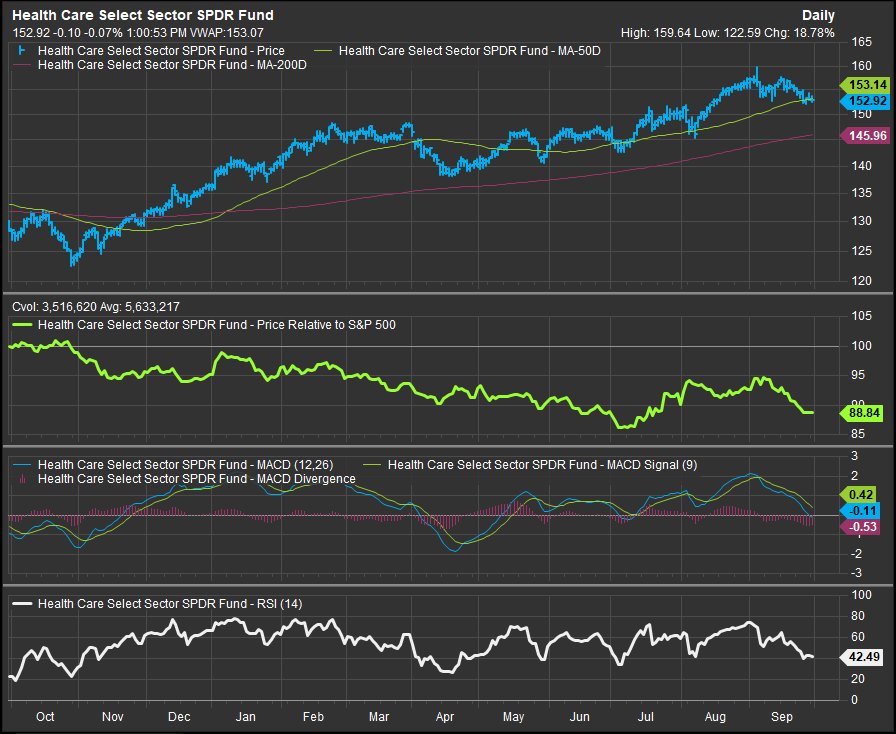Click the Health Care Select Sector SPDR Fund title
Viewport: 896px width, 734px height.
click(x=143, y=15)
